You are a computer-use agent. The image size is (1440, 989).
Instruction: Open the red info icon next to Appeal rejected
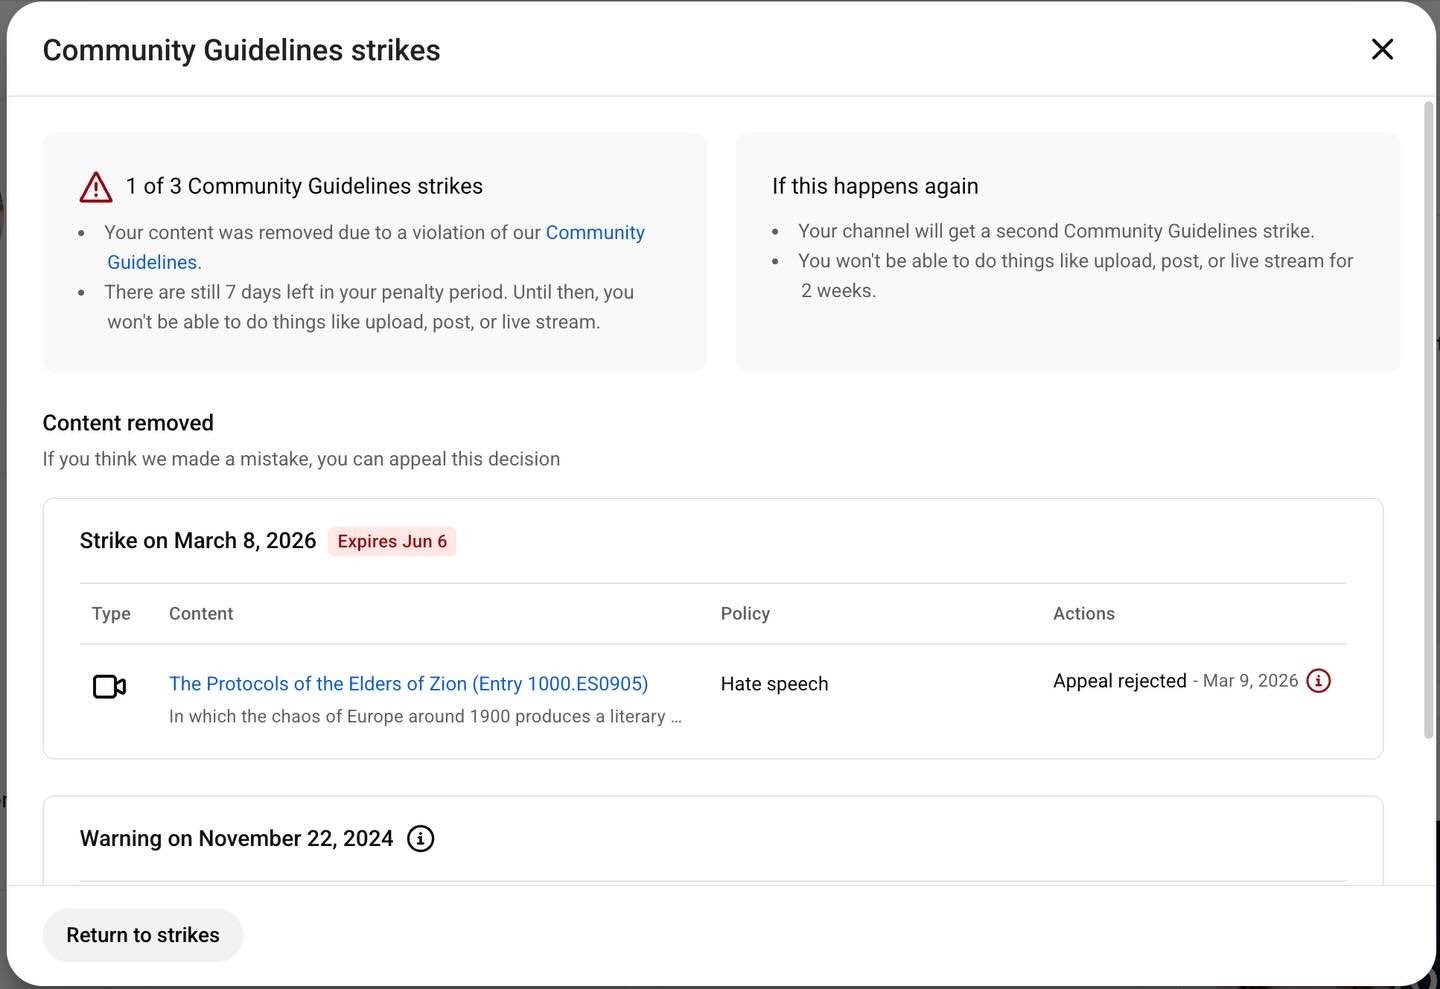1318,680
